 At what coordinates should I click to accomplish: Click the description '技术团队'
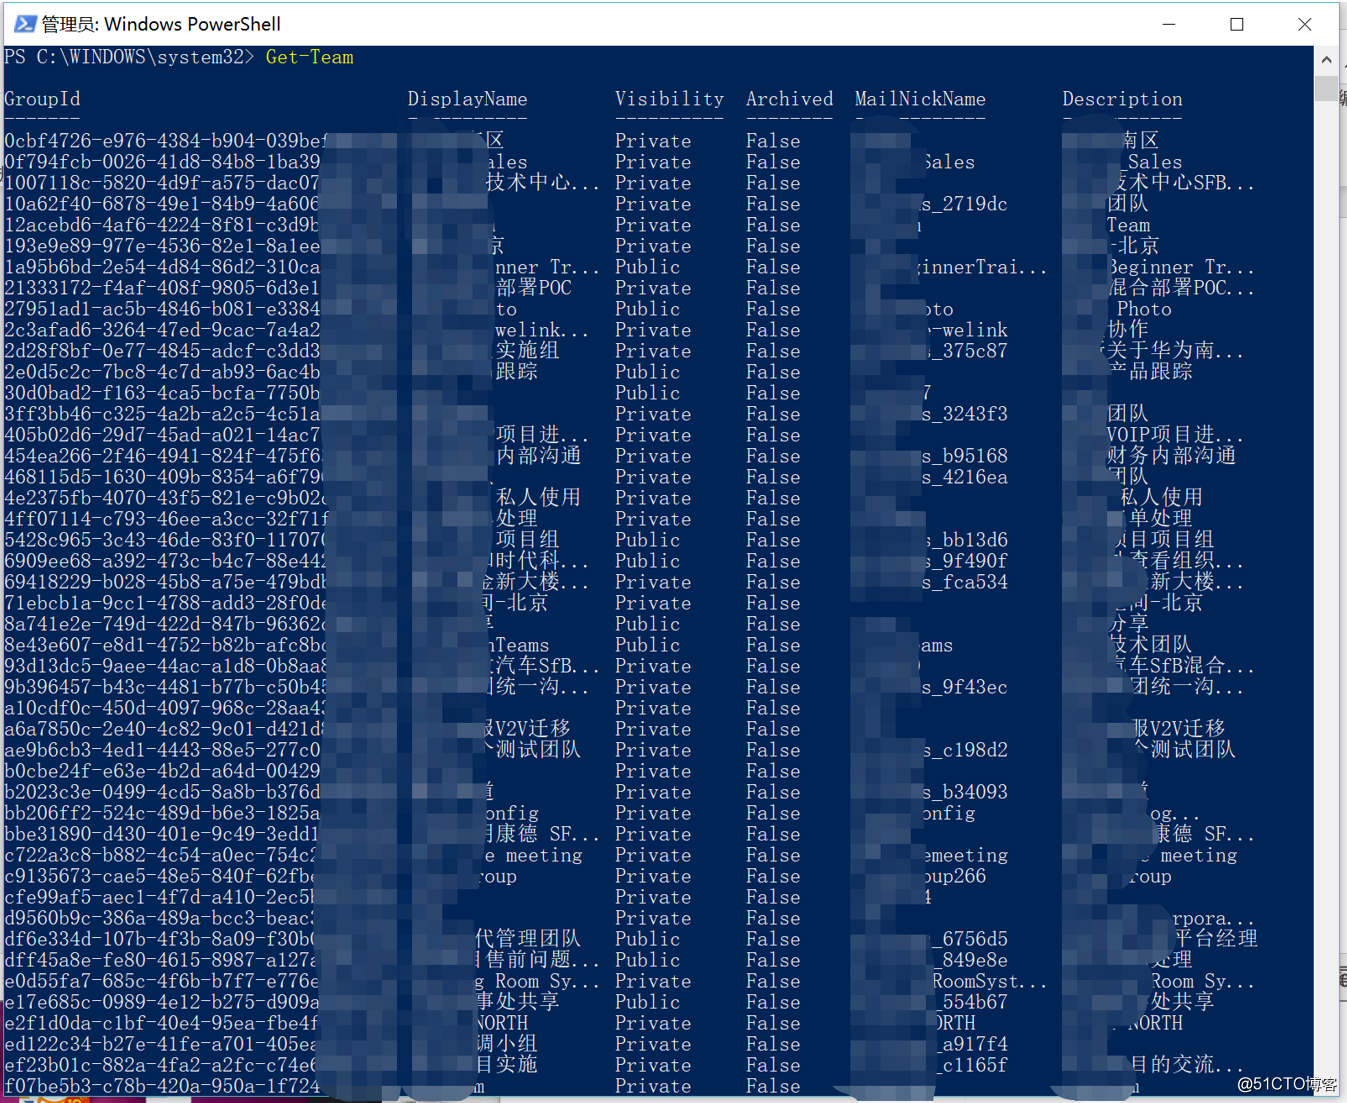(1150, 645)
